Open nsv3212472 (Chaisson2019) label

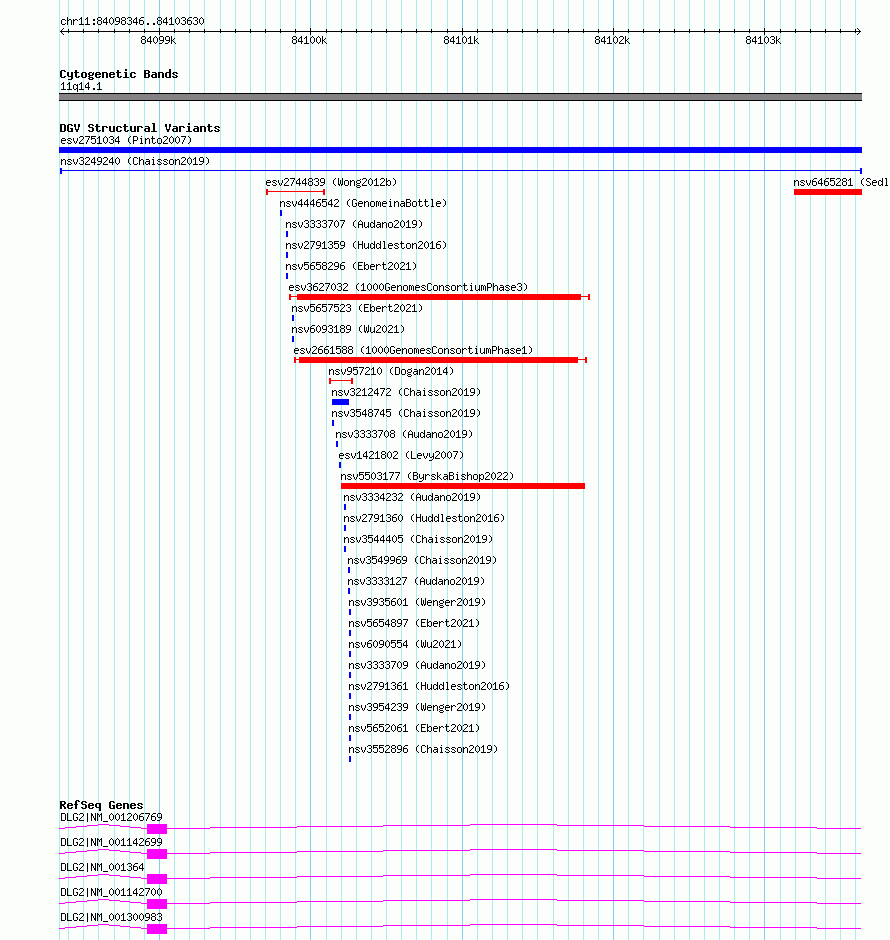[406, 392]
